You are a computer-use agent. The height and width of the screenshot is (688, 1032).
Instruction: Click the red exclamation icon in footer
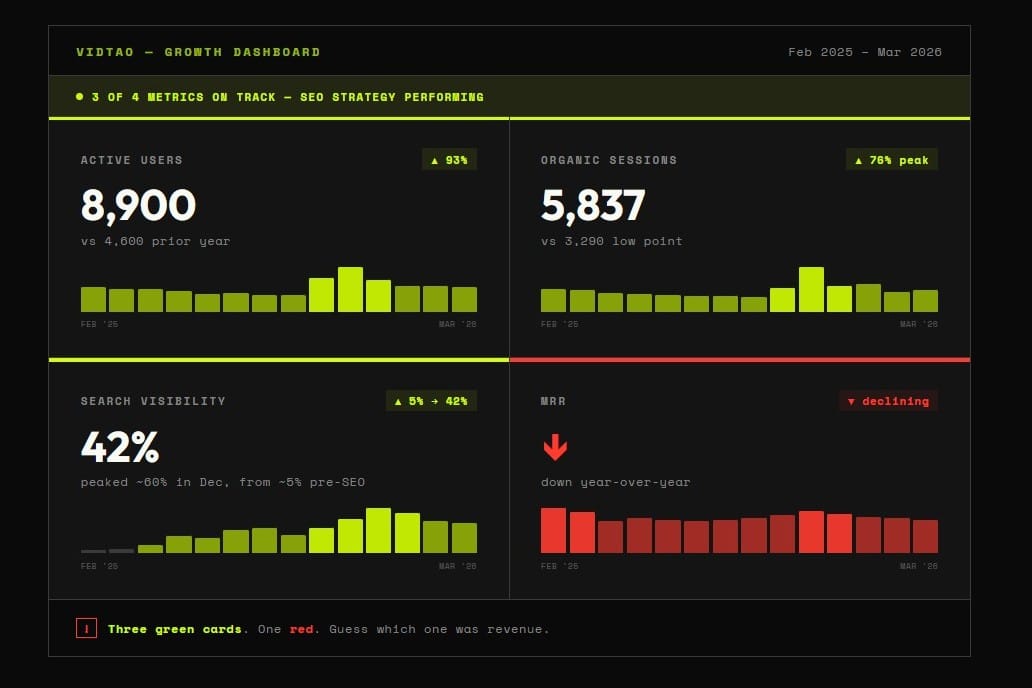[86, 628]
